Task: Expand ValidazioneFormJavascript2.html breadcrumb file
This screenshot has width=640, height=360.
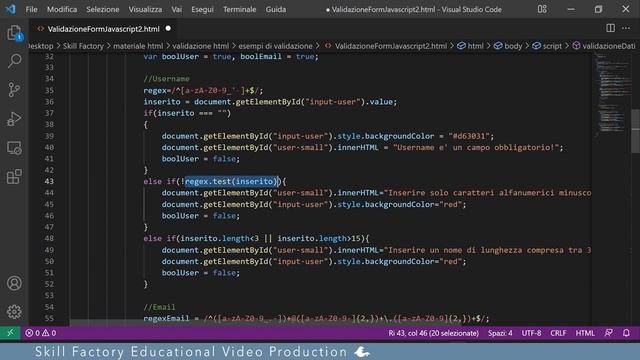Action: pyautogui.click(x=391, y=46)
